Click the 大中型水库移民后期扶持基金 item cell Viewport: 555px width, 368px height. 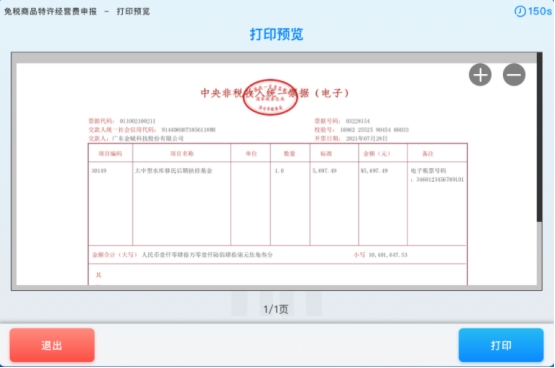[173, 171]
